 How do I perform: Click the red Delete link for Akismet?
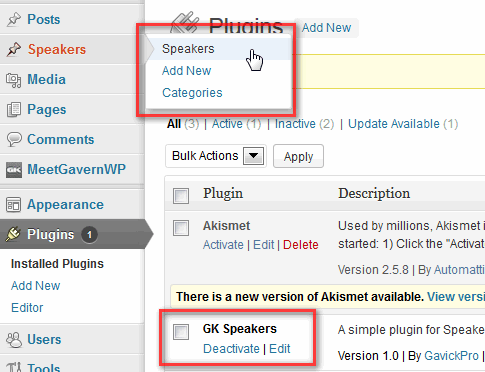point(301,245)
